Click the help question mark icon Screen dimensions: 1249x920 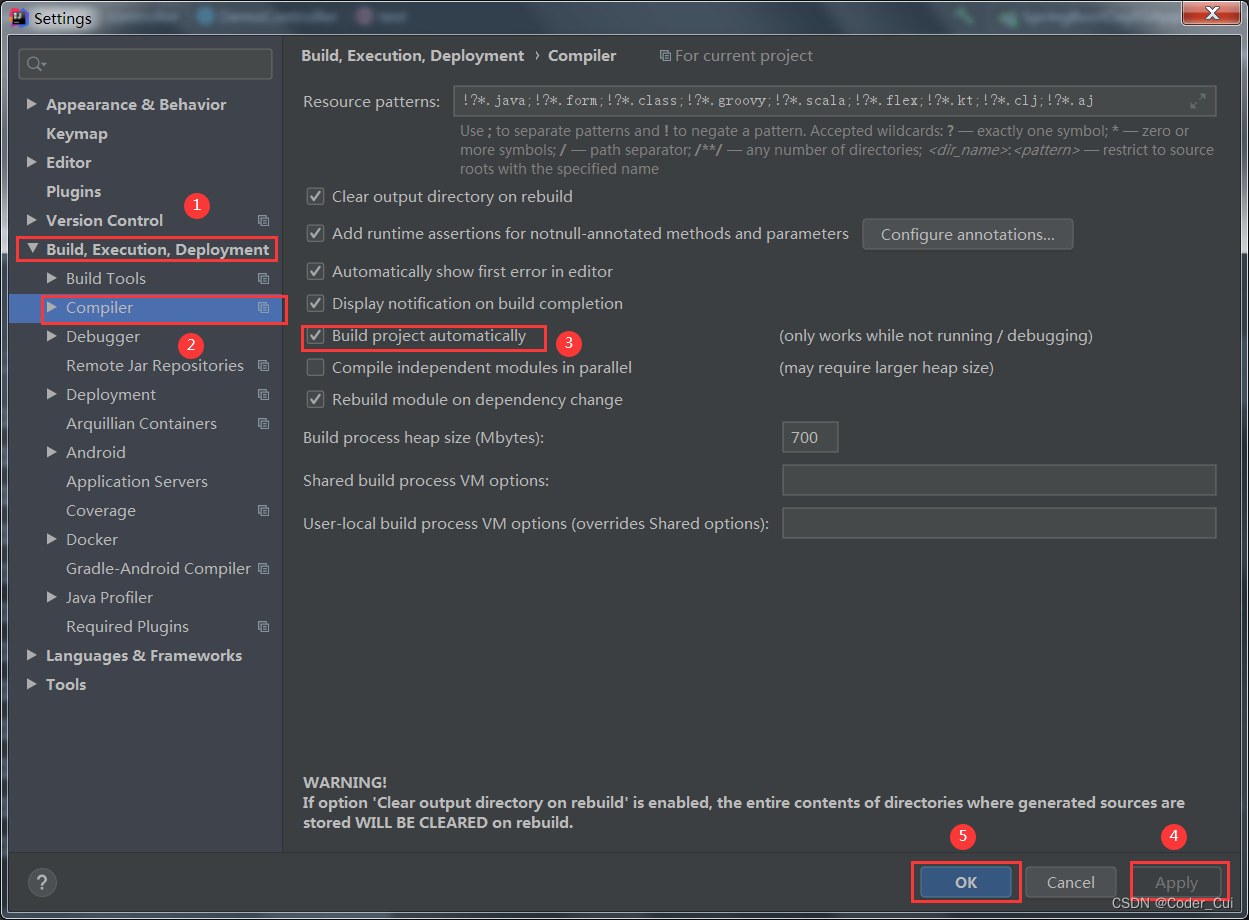42,882
